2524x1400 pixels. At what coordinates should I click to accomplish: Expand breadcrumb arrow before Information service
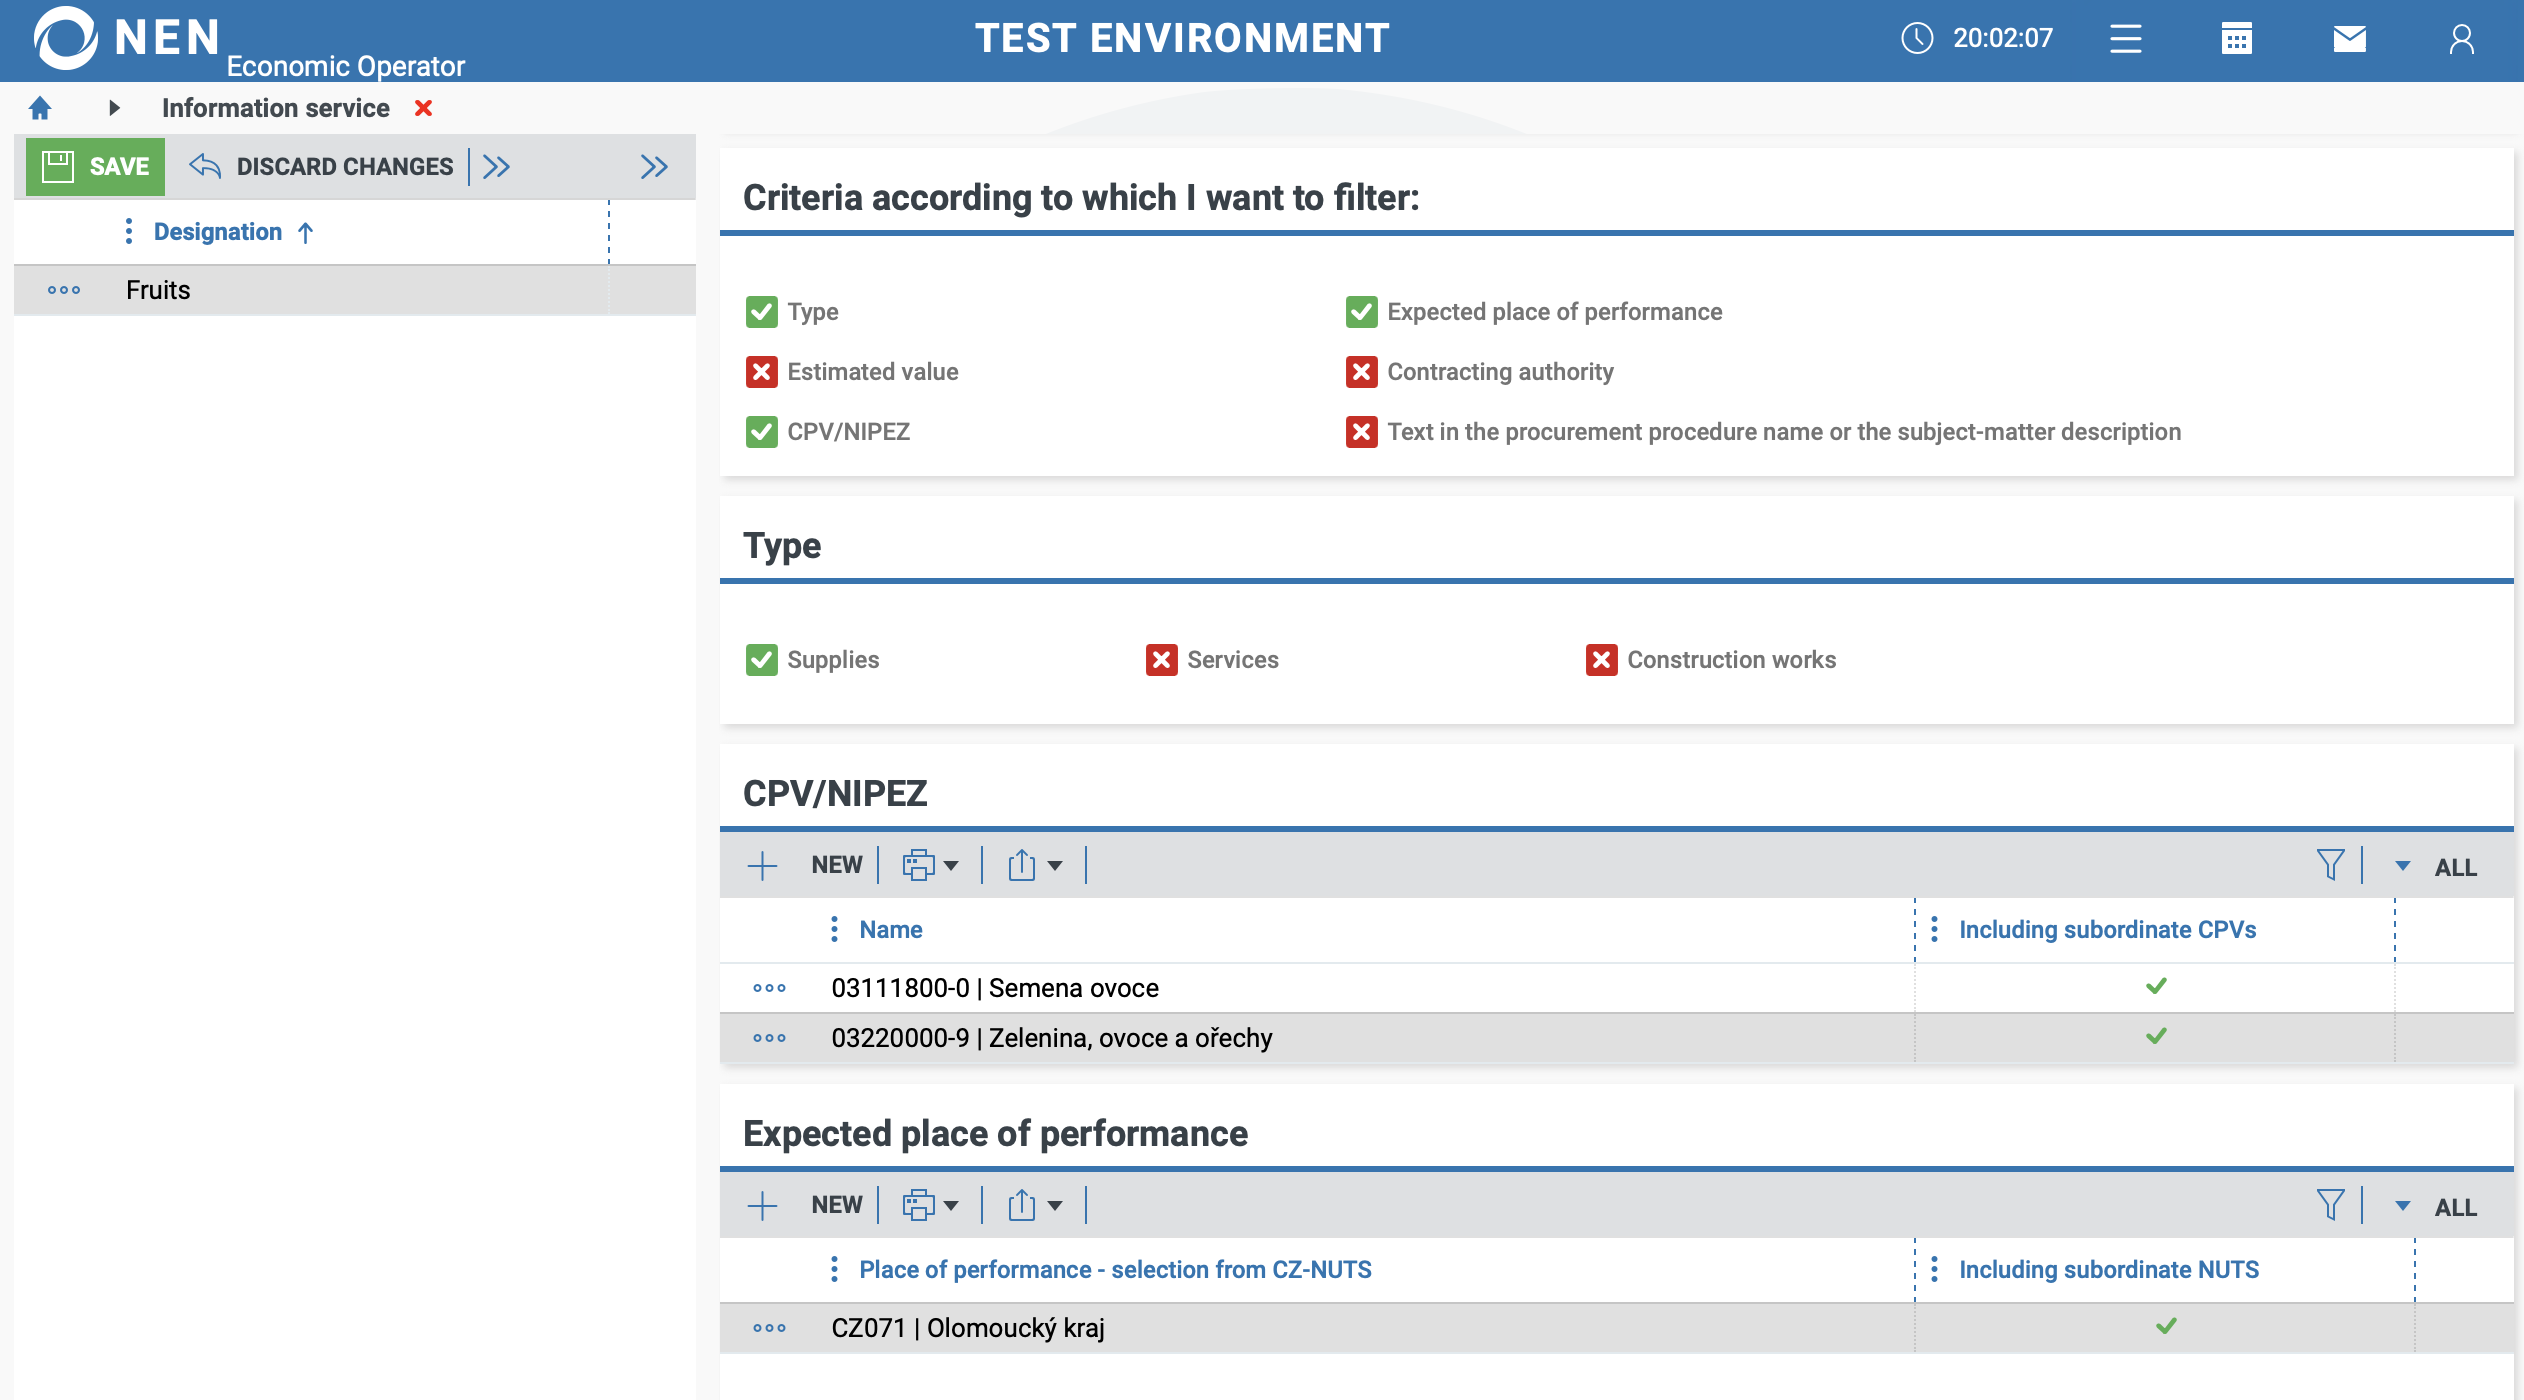tap(114, 108)
